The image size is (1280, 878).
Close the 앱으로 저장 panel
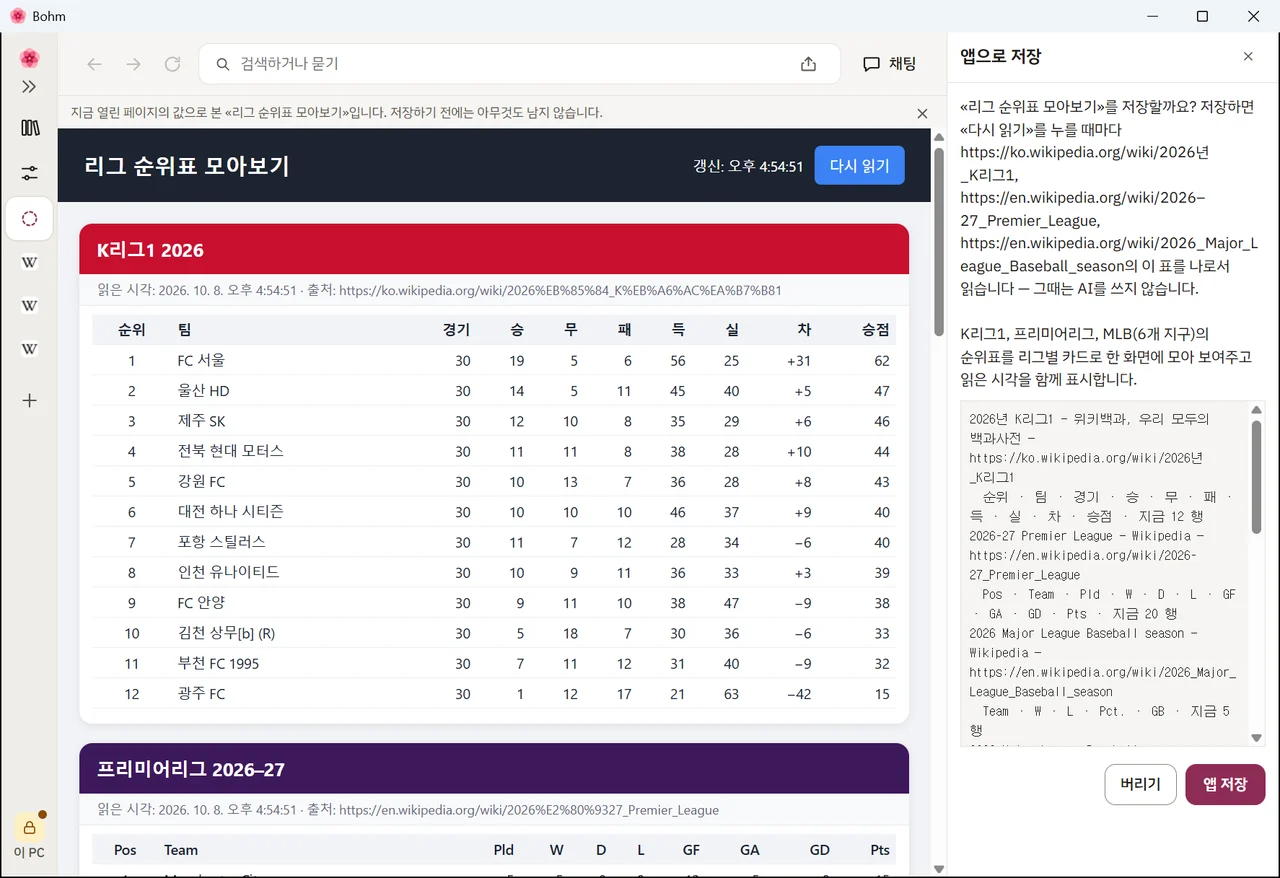(x=1248, y=57)
